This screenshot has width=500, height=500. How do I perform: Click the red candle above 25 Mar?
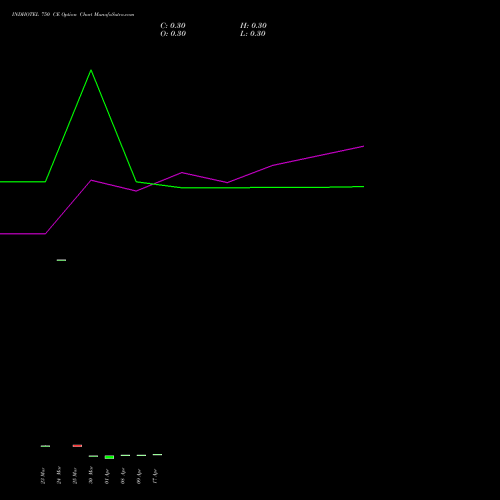point(77,446)
